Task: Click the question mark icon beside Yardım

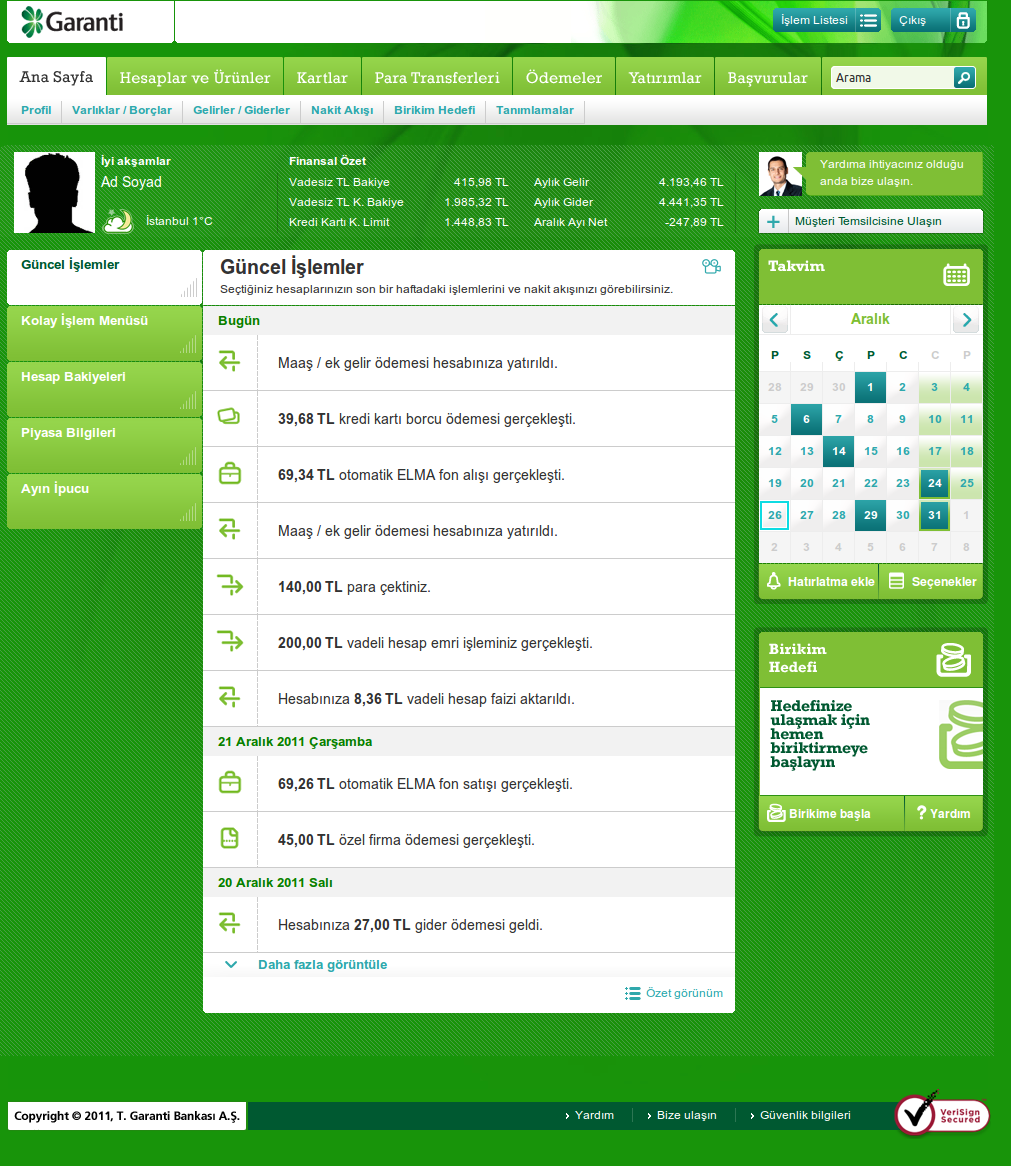Action: [921, 813]
